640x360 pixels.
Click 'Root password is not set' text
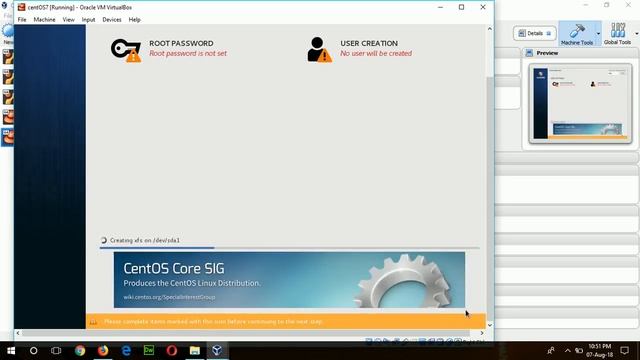pyautogui.click(x=188, y=53)
